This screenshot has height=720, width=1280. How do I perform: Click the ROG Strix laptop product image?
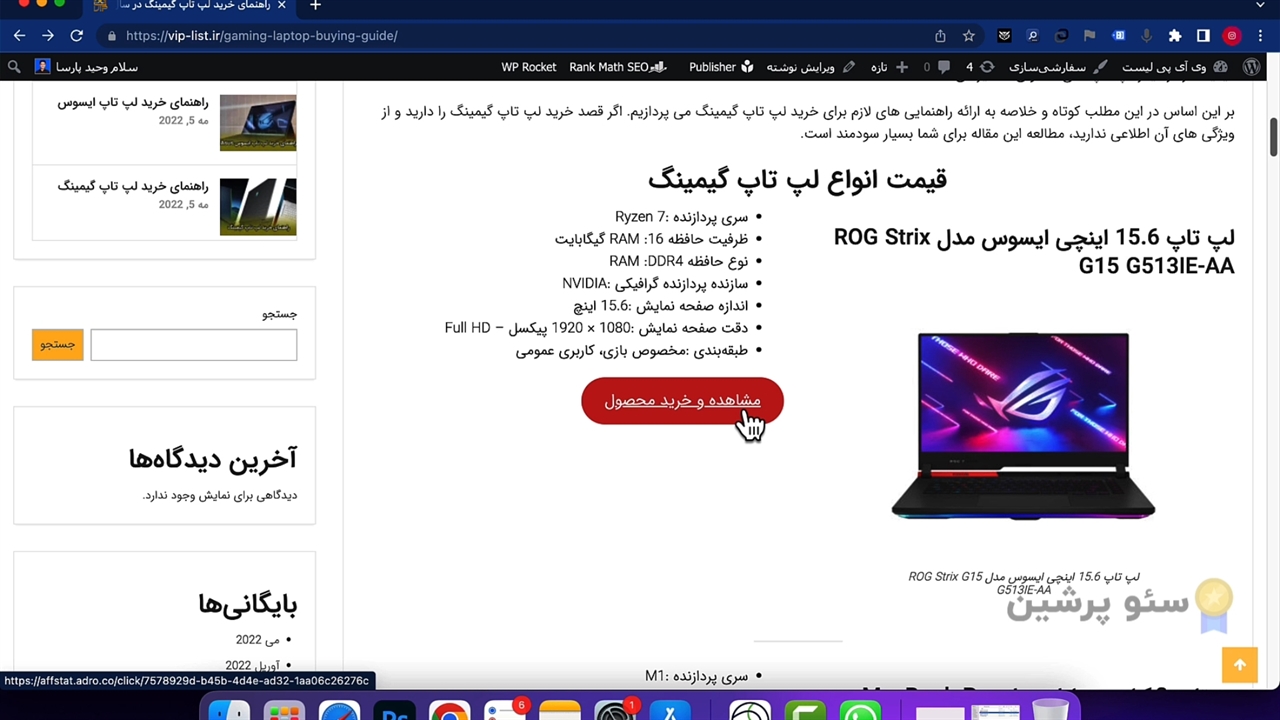pos(1023,425)
